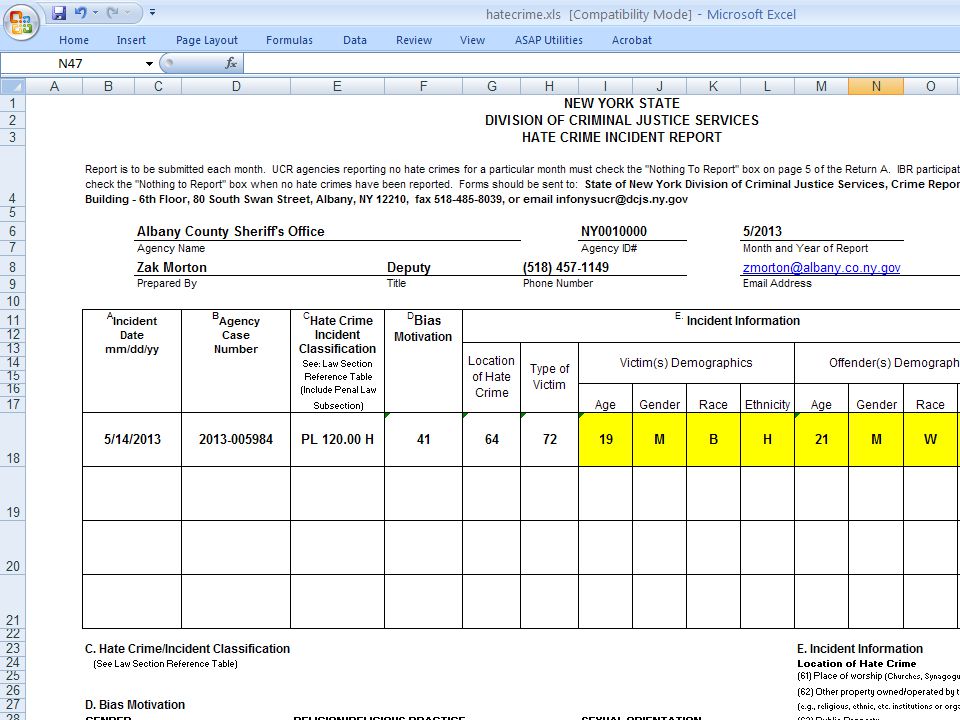The image size is (960, 720).
Task: Select column header E
Action: (x=337, y=86)
